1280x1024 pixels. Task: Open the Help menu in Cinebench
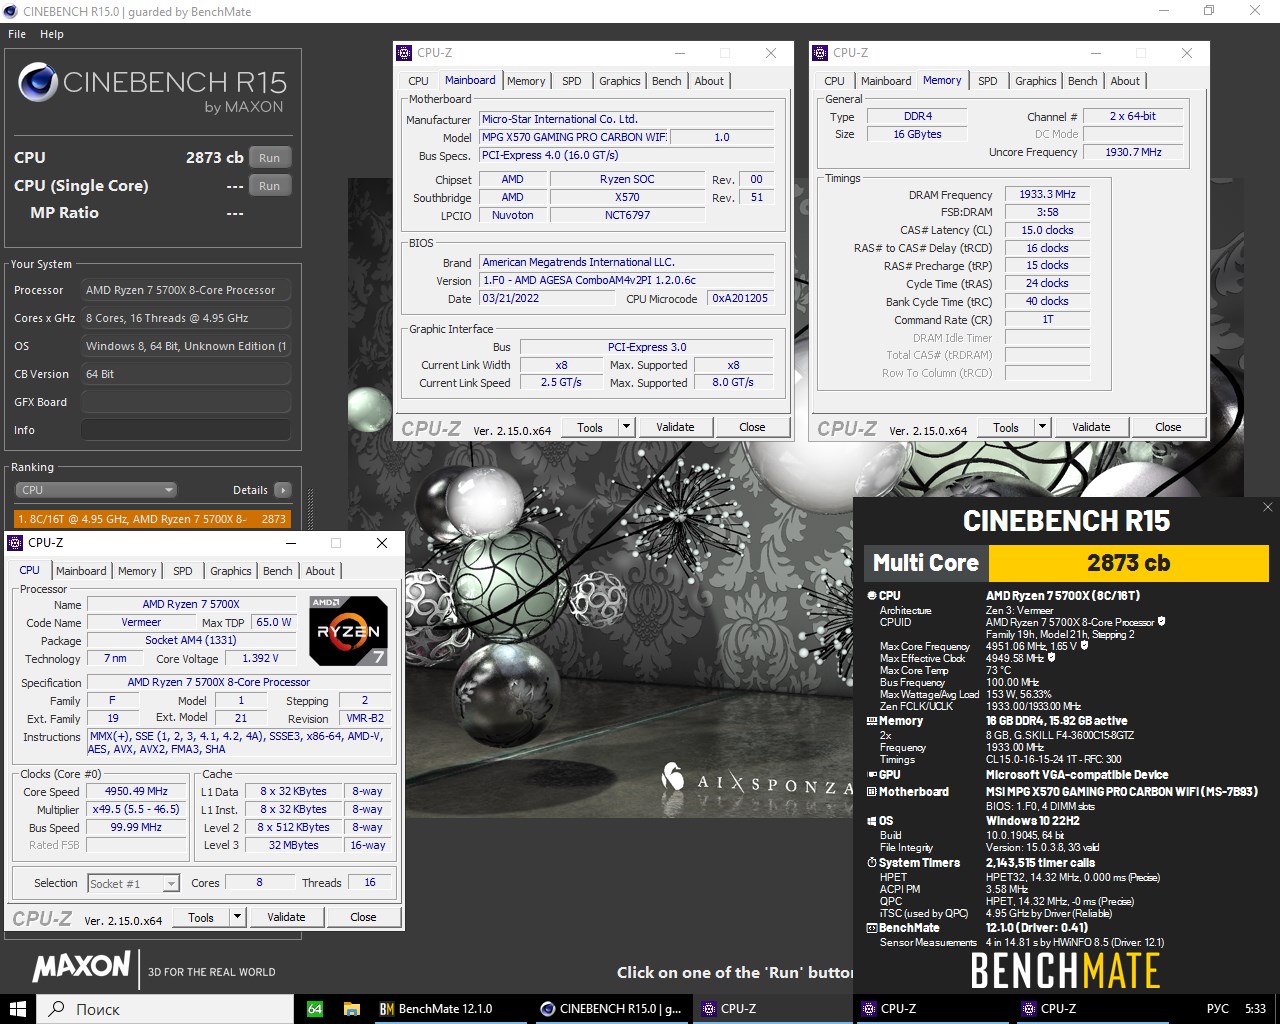coord(52,34)
